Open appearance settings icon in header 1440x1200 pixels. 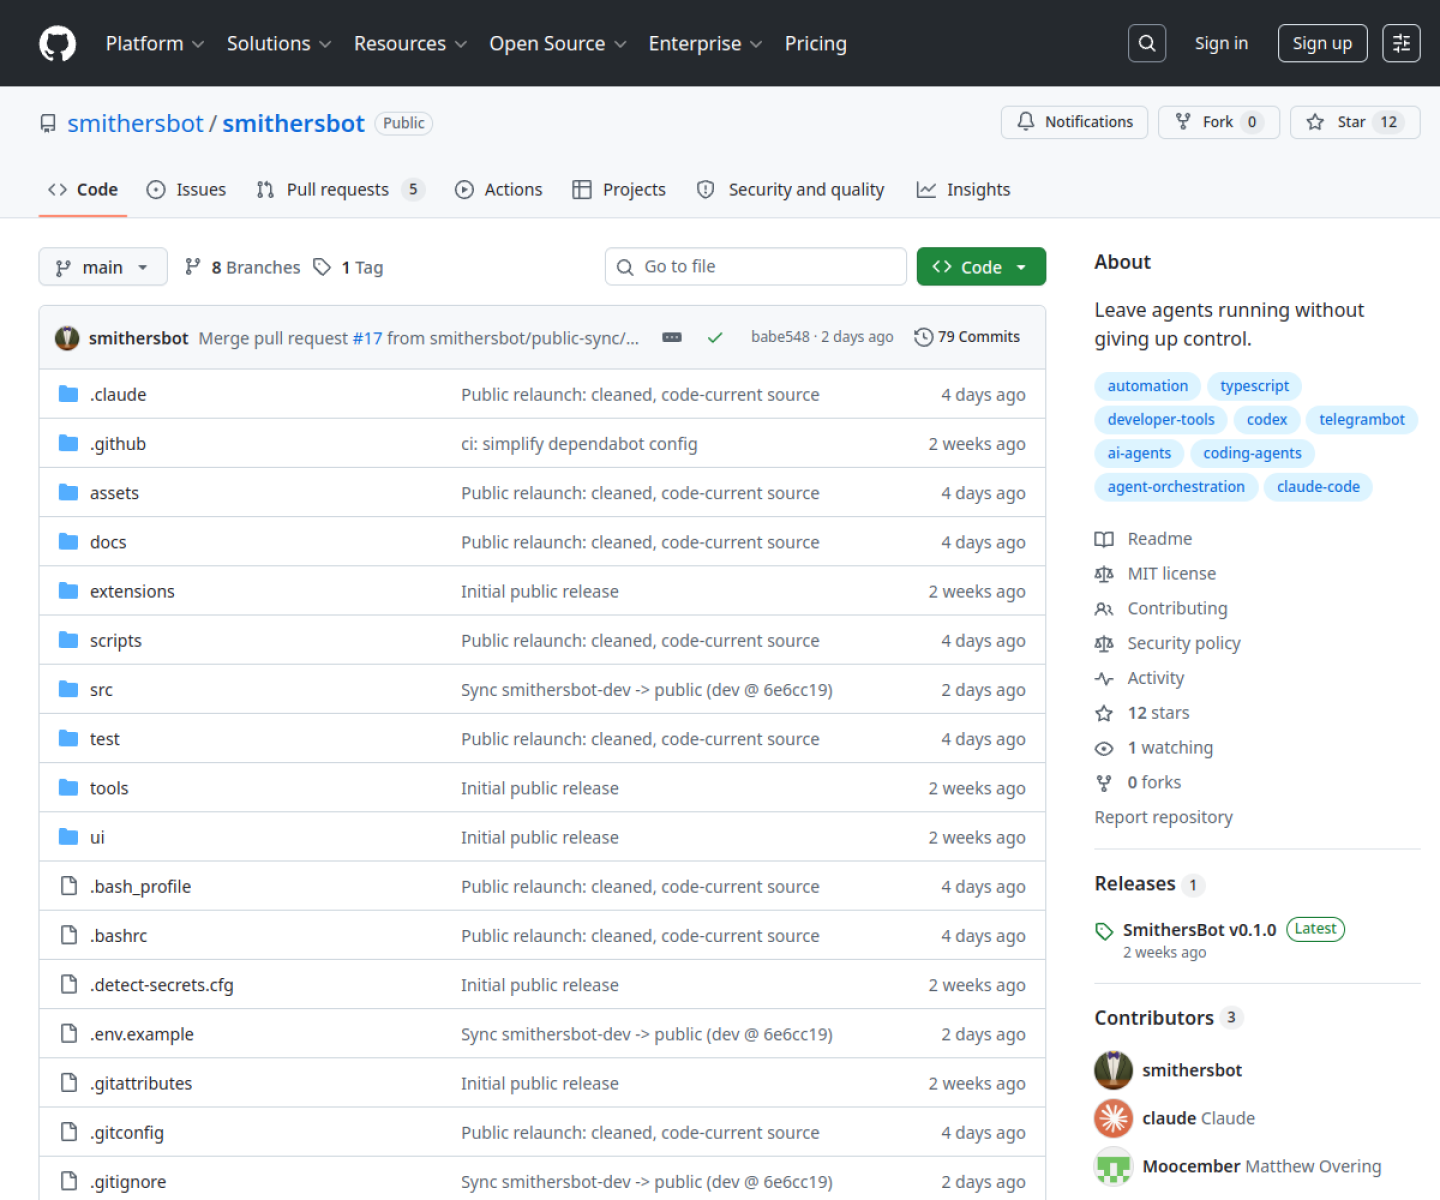pos(1401,43)
